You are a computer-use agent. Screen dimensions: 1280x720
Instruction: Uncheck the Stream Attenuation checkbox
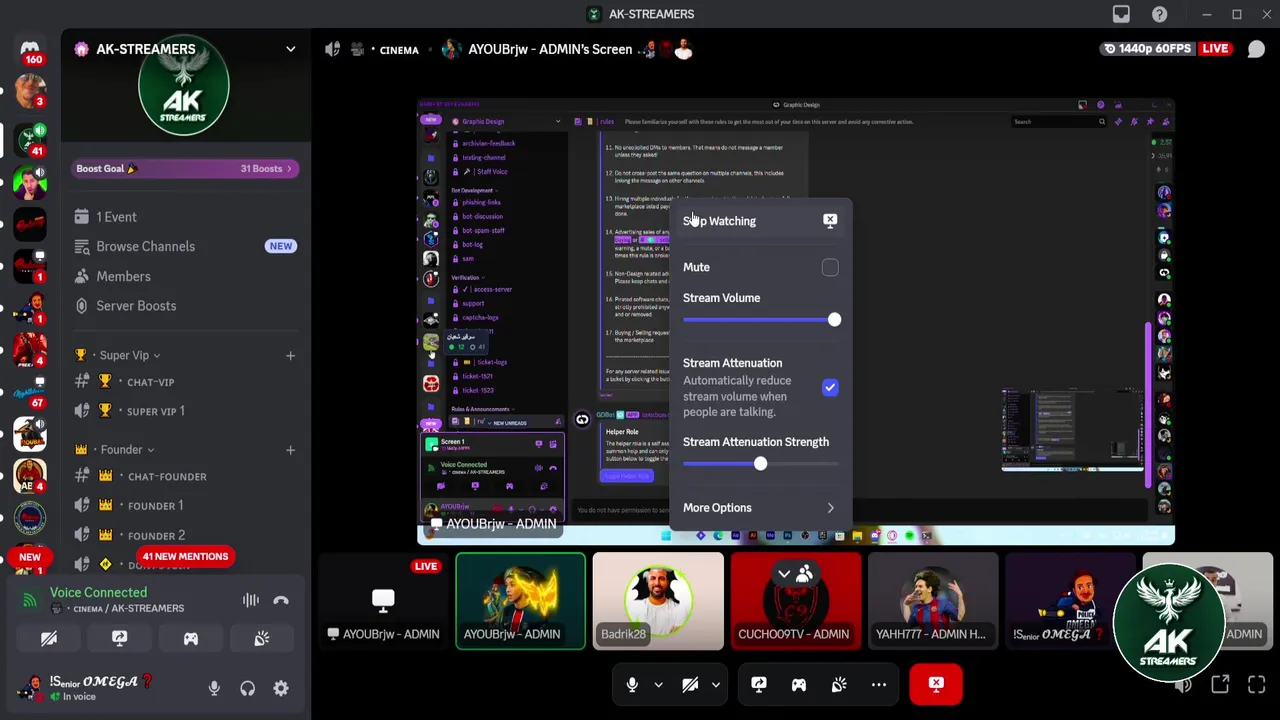click(x=830, y=387)
